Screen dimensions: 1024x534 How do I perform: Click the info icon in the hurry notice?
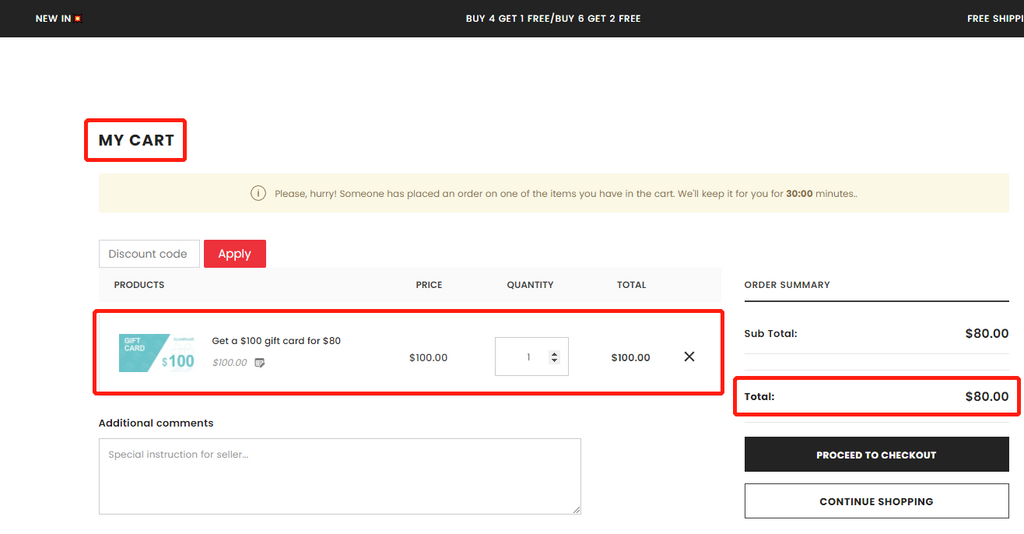[258, 193]
